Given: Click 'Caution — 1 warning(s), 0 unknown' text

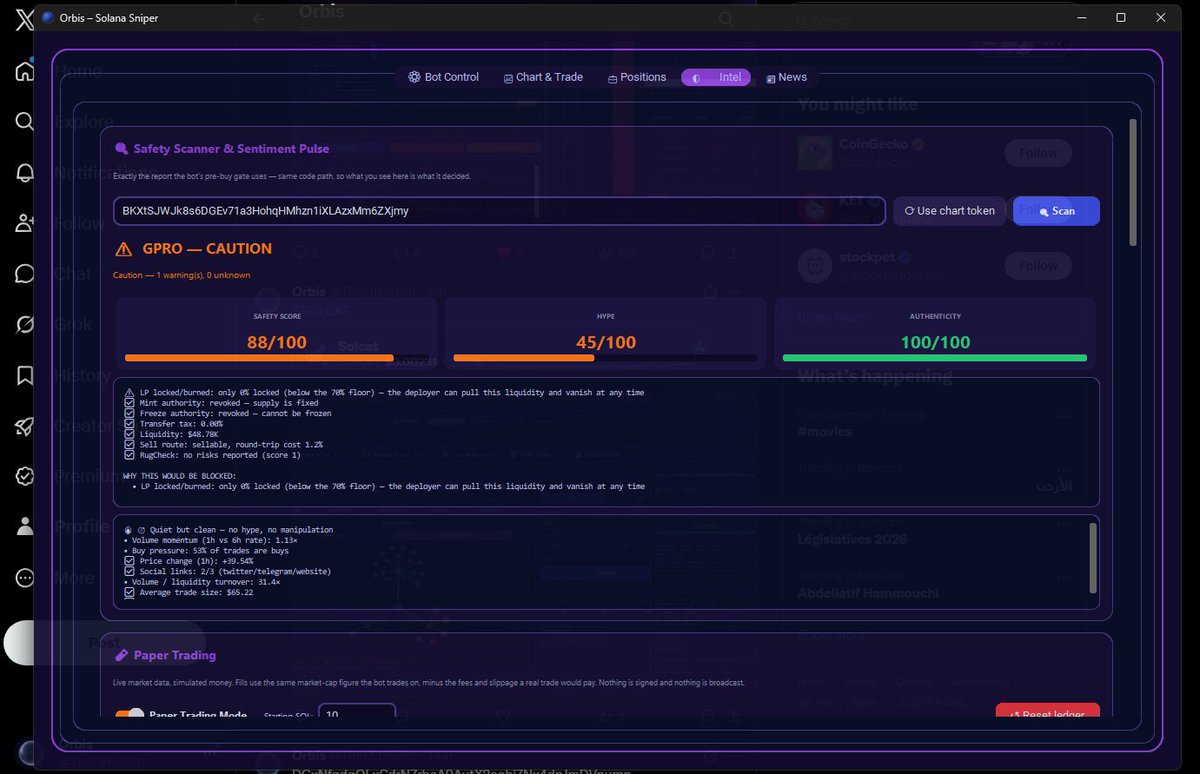Looking at the screenshot, I should point(182,275).
